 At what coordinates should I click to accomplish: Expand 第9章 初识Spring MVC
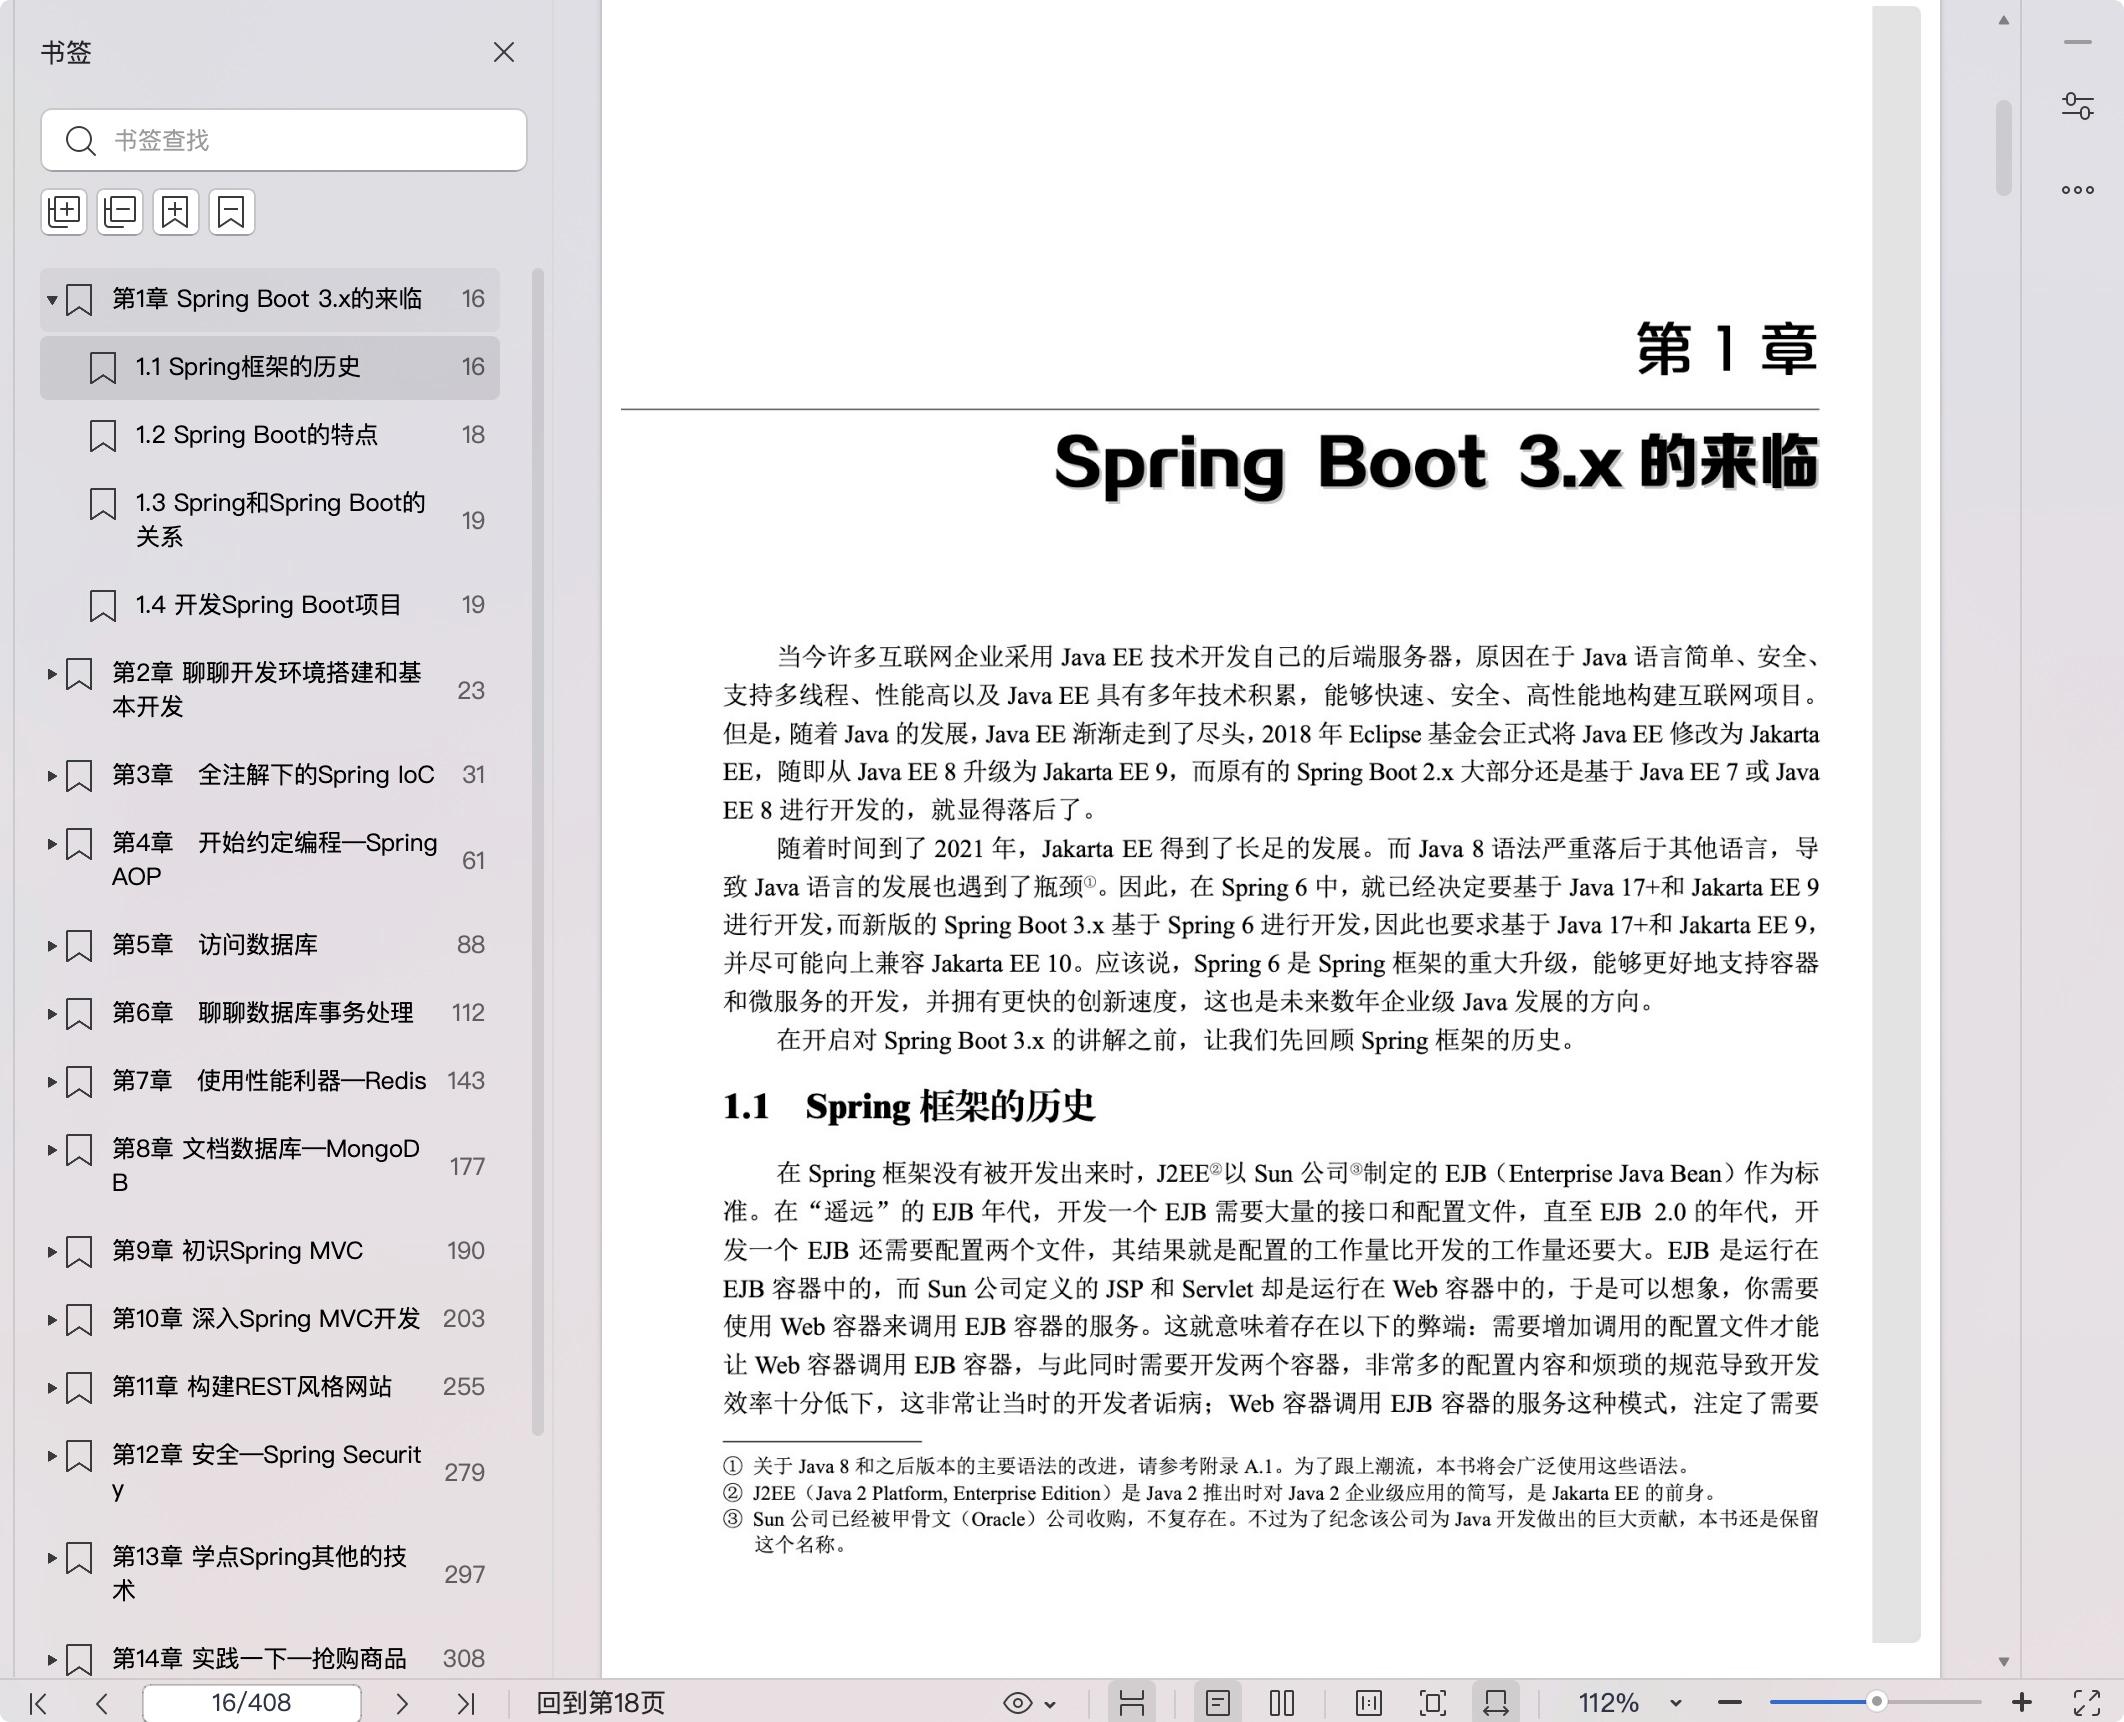52,1251
